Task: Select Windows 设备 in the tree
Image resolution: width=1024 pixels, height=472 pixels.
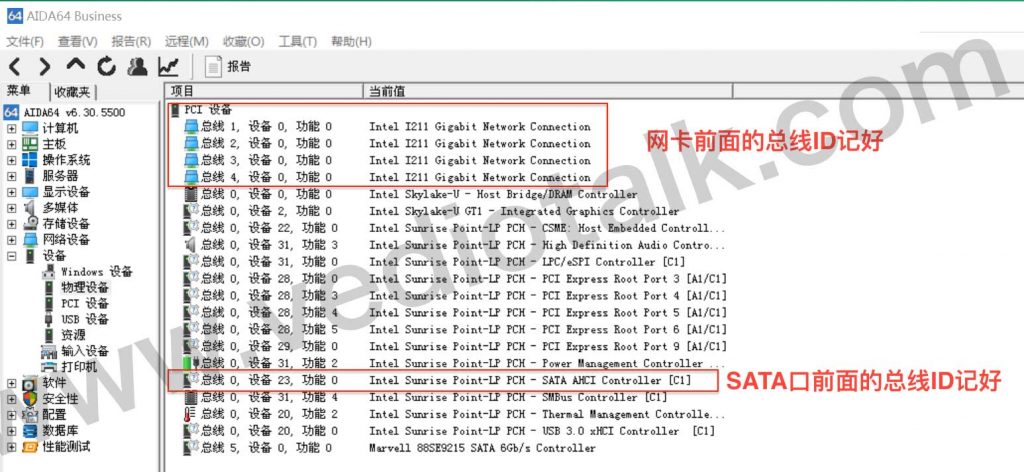Action: click(97, 272)
